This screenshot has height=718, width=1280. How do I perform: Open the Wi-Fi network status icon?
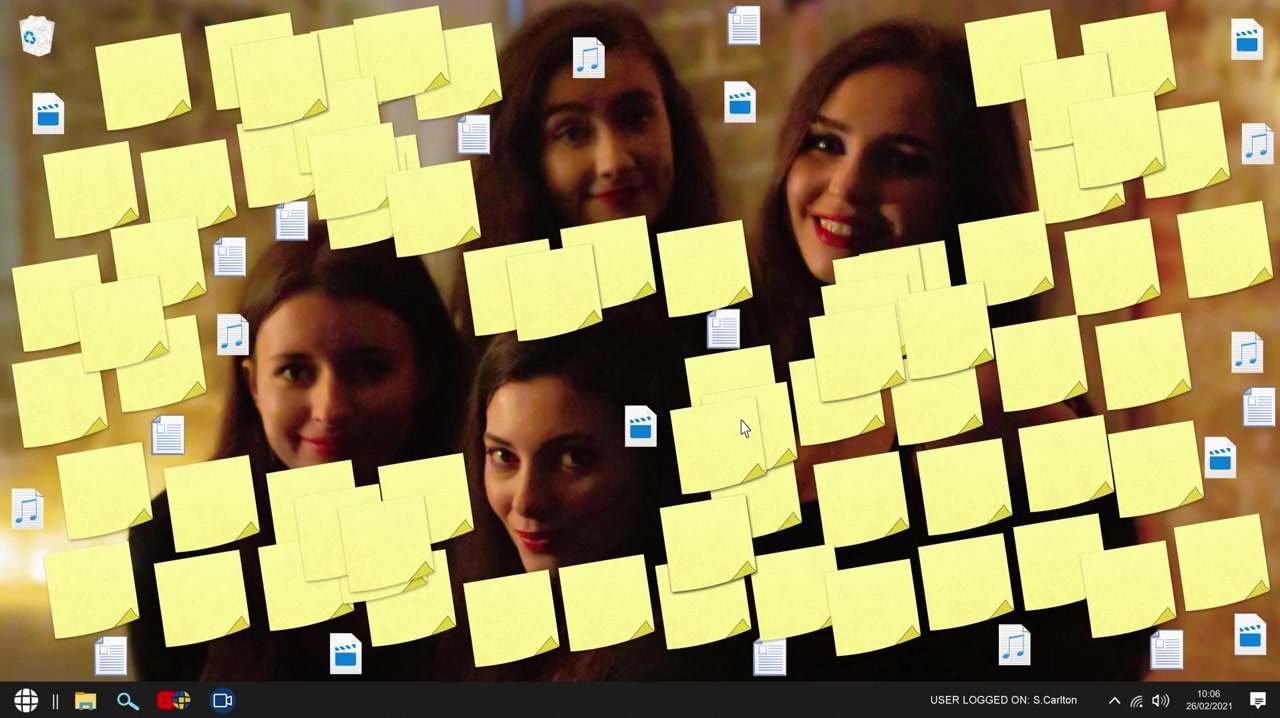pos(1137,700)
